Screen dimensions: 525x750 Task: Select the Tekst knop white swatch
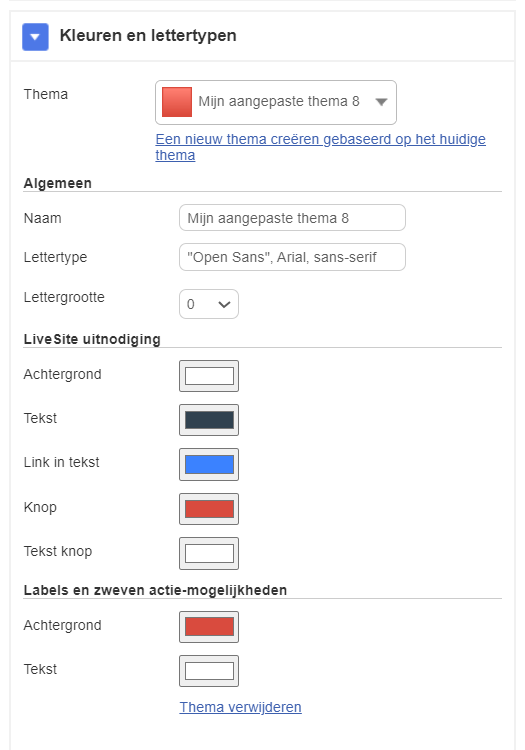click(x=209, y=553)
